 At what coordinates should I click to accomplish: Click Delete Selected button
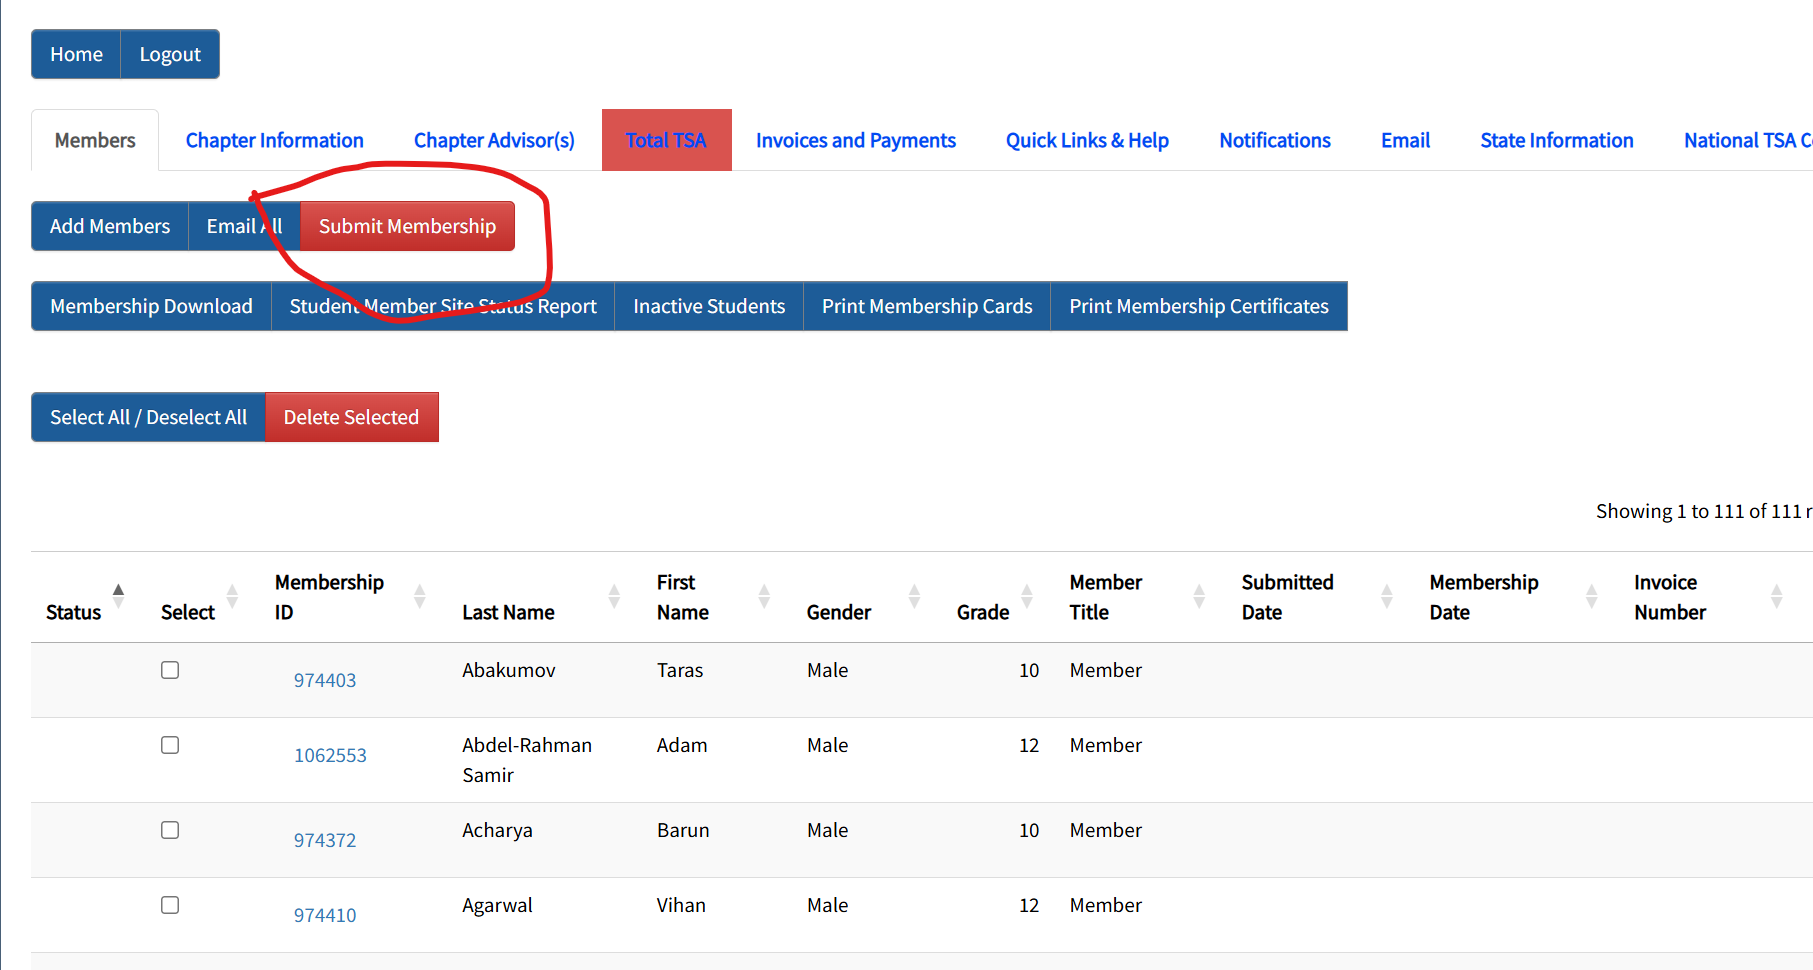(x=351, y=417)
